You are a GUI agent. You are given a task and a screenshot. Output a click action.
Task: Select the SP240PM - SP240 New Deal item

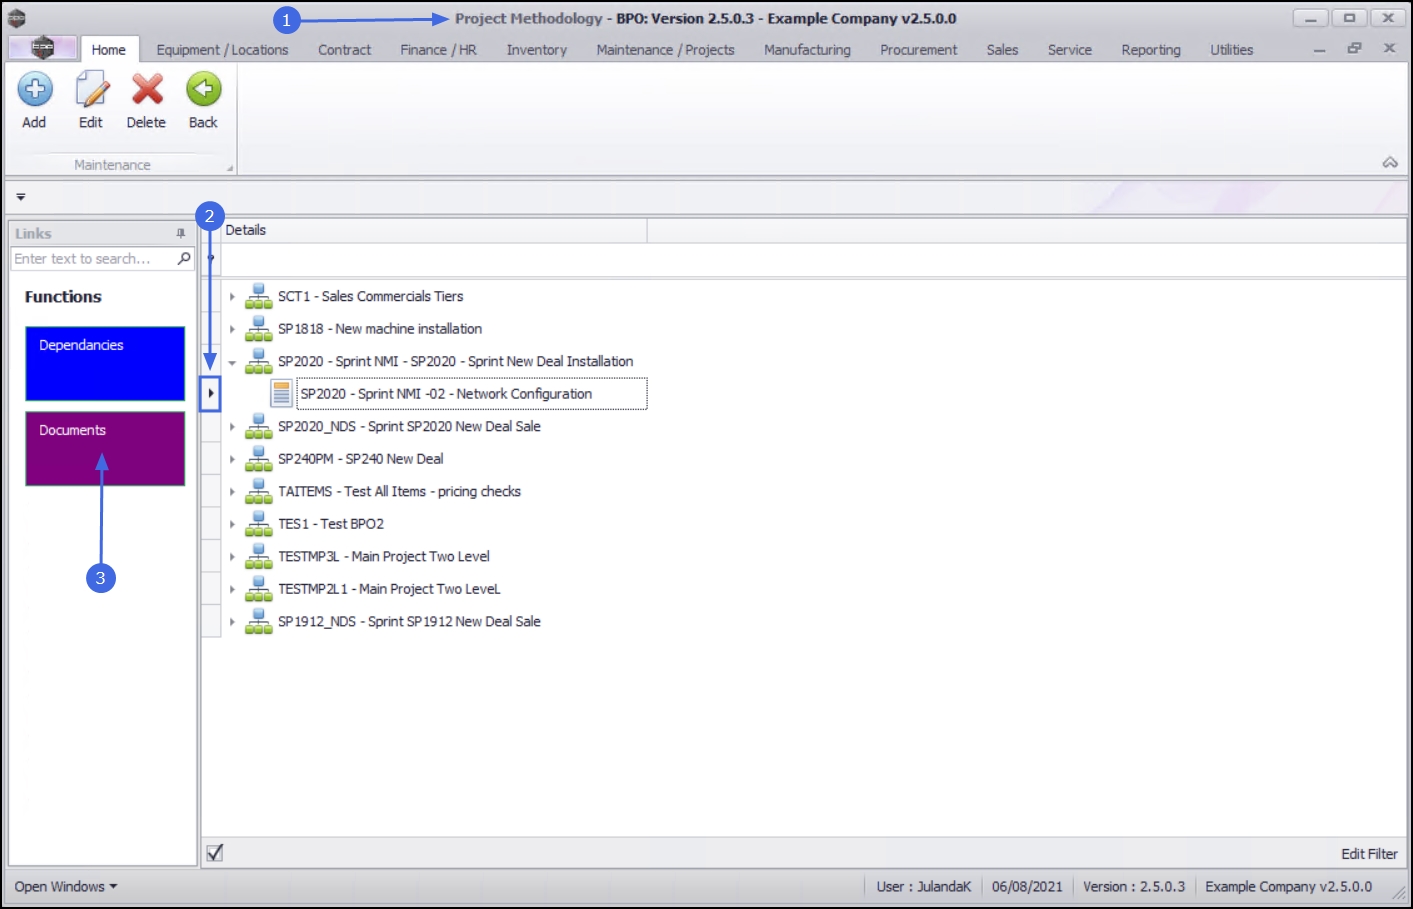361,459
